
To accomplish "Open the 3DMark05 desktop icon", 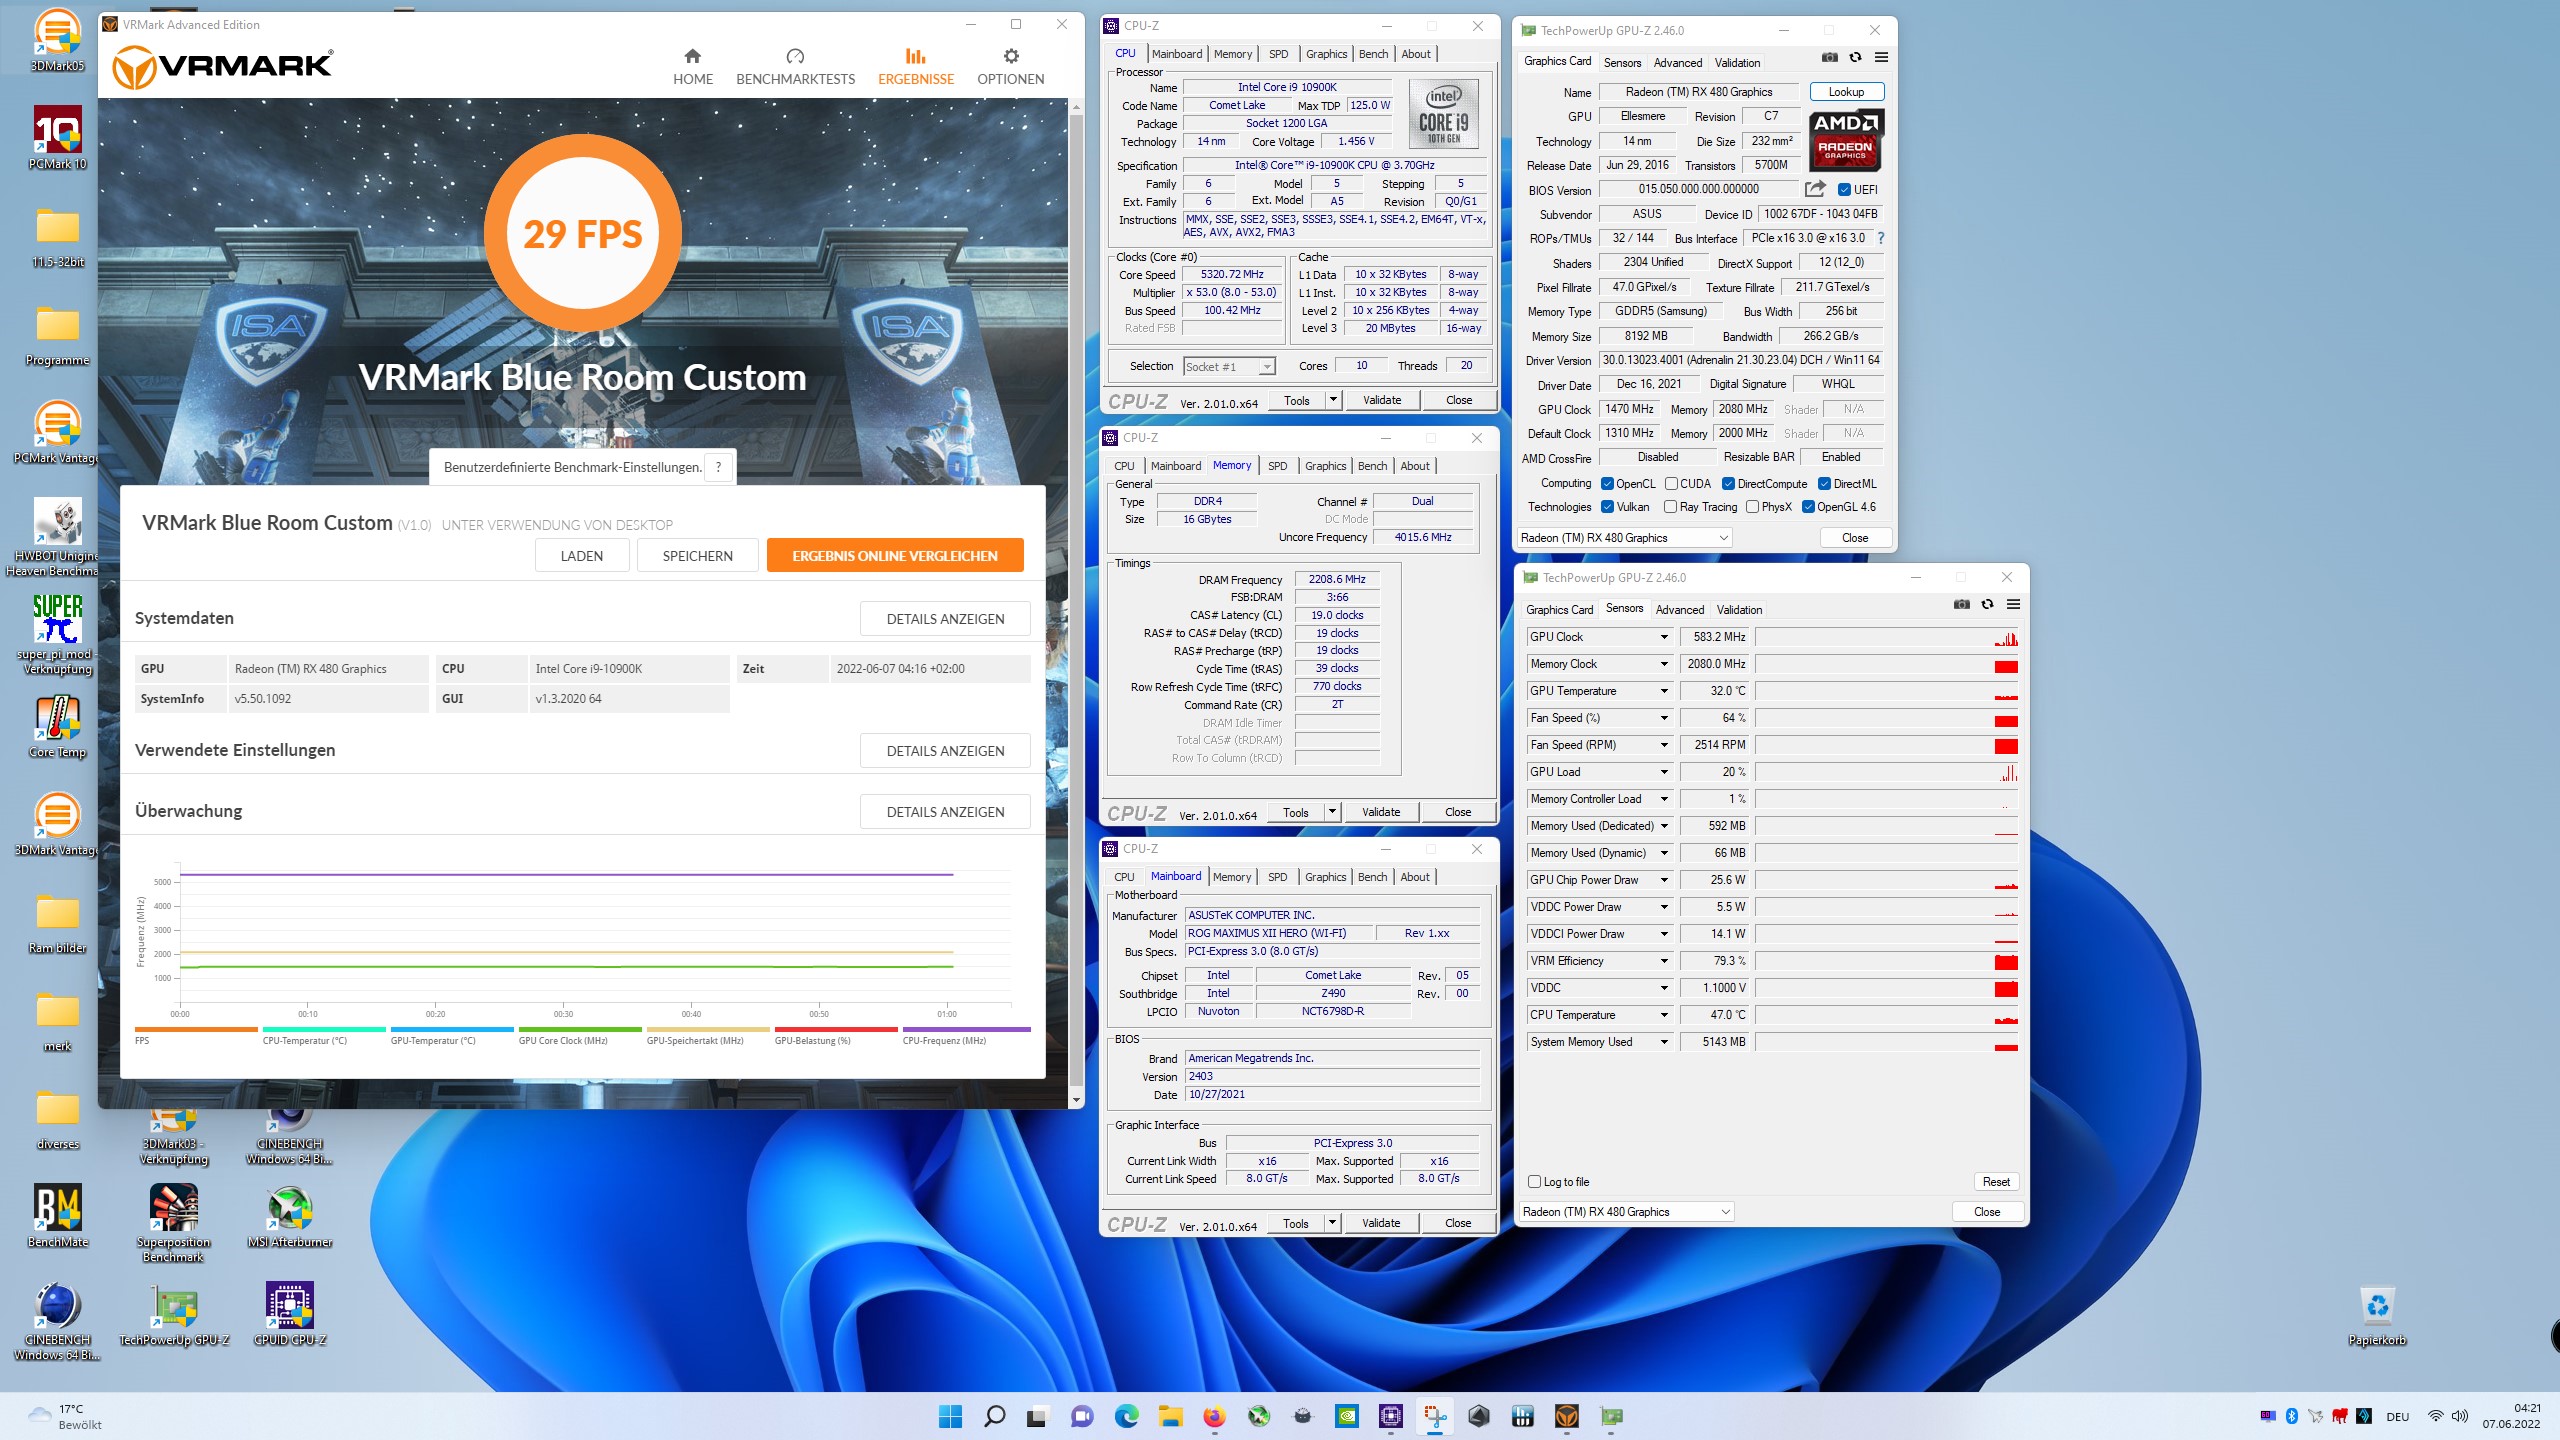I will coord(57,40).
